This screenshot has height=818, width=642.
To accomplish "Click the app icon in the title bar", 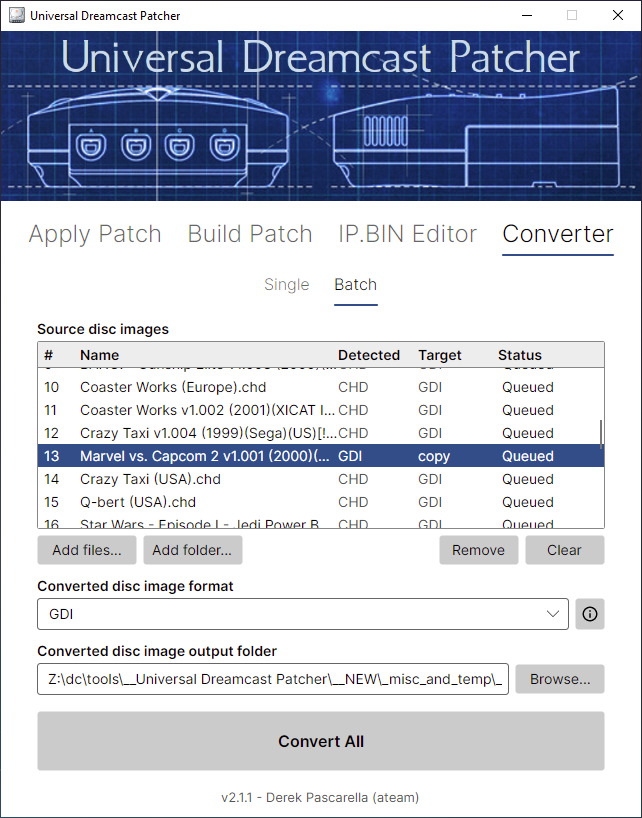I will point(17,15).
